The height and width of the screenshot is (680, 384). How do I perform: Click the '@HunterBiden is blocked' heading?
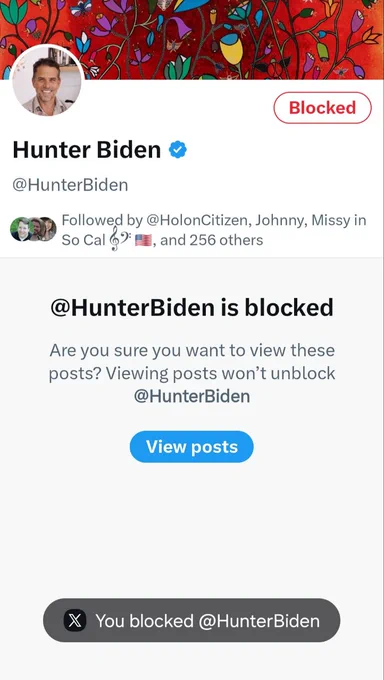[x=192, y=307]
